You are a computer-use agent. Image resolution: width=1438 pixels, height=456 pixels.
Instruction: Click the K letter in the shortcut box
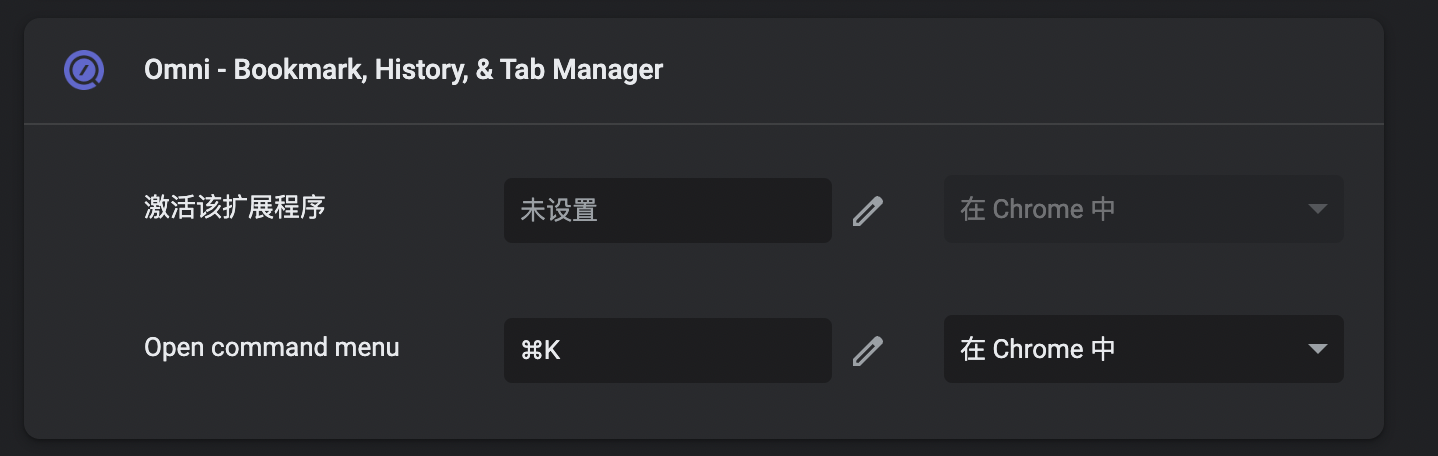[551, 350]
